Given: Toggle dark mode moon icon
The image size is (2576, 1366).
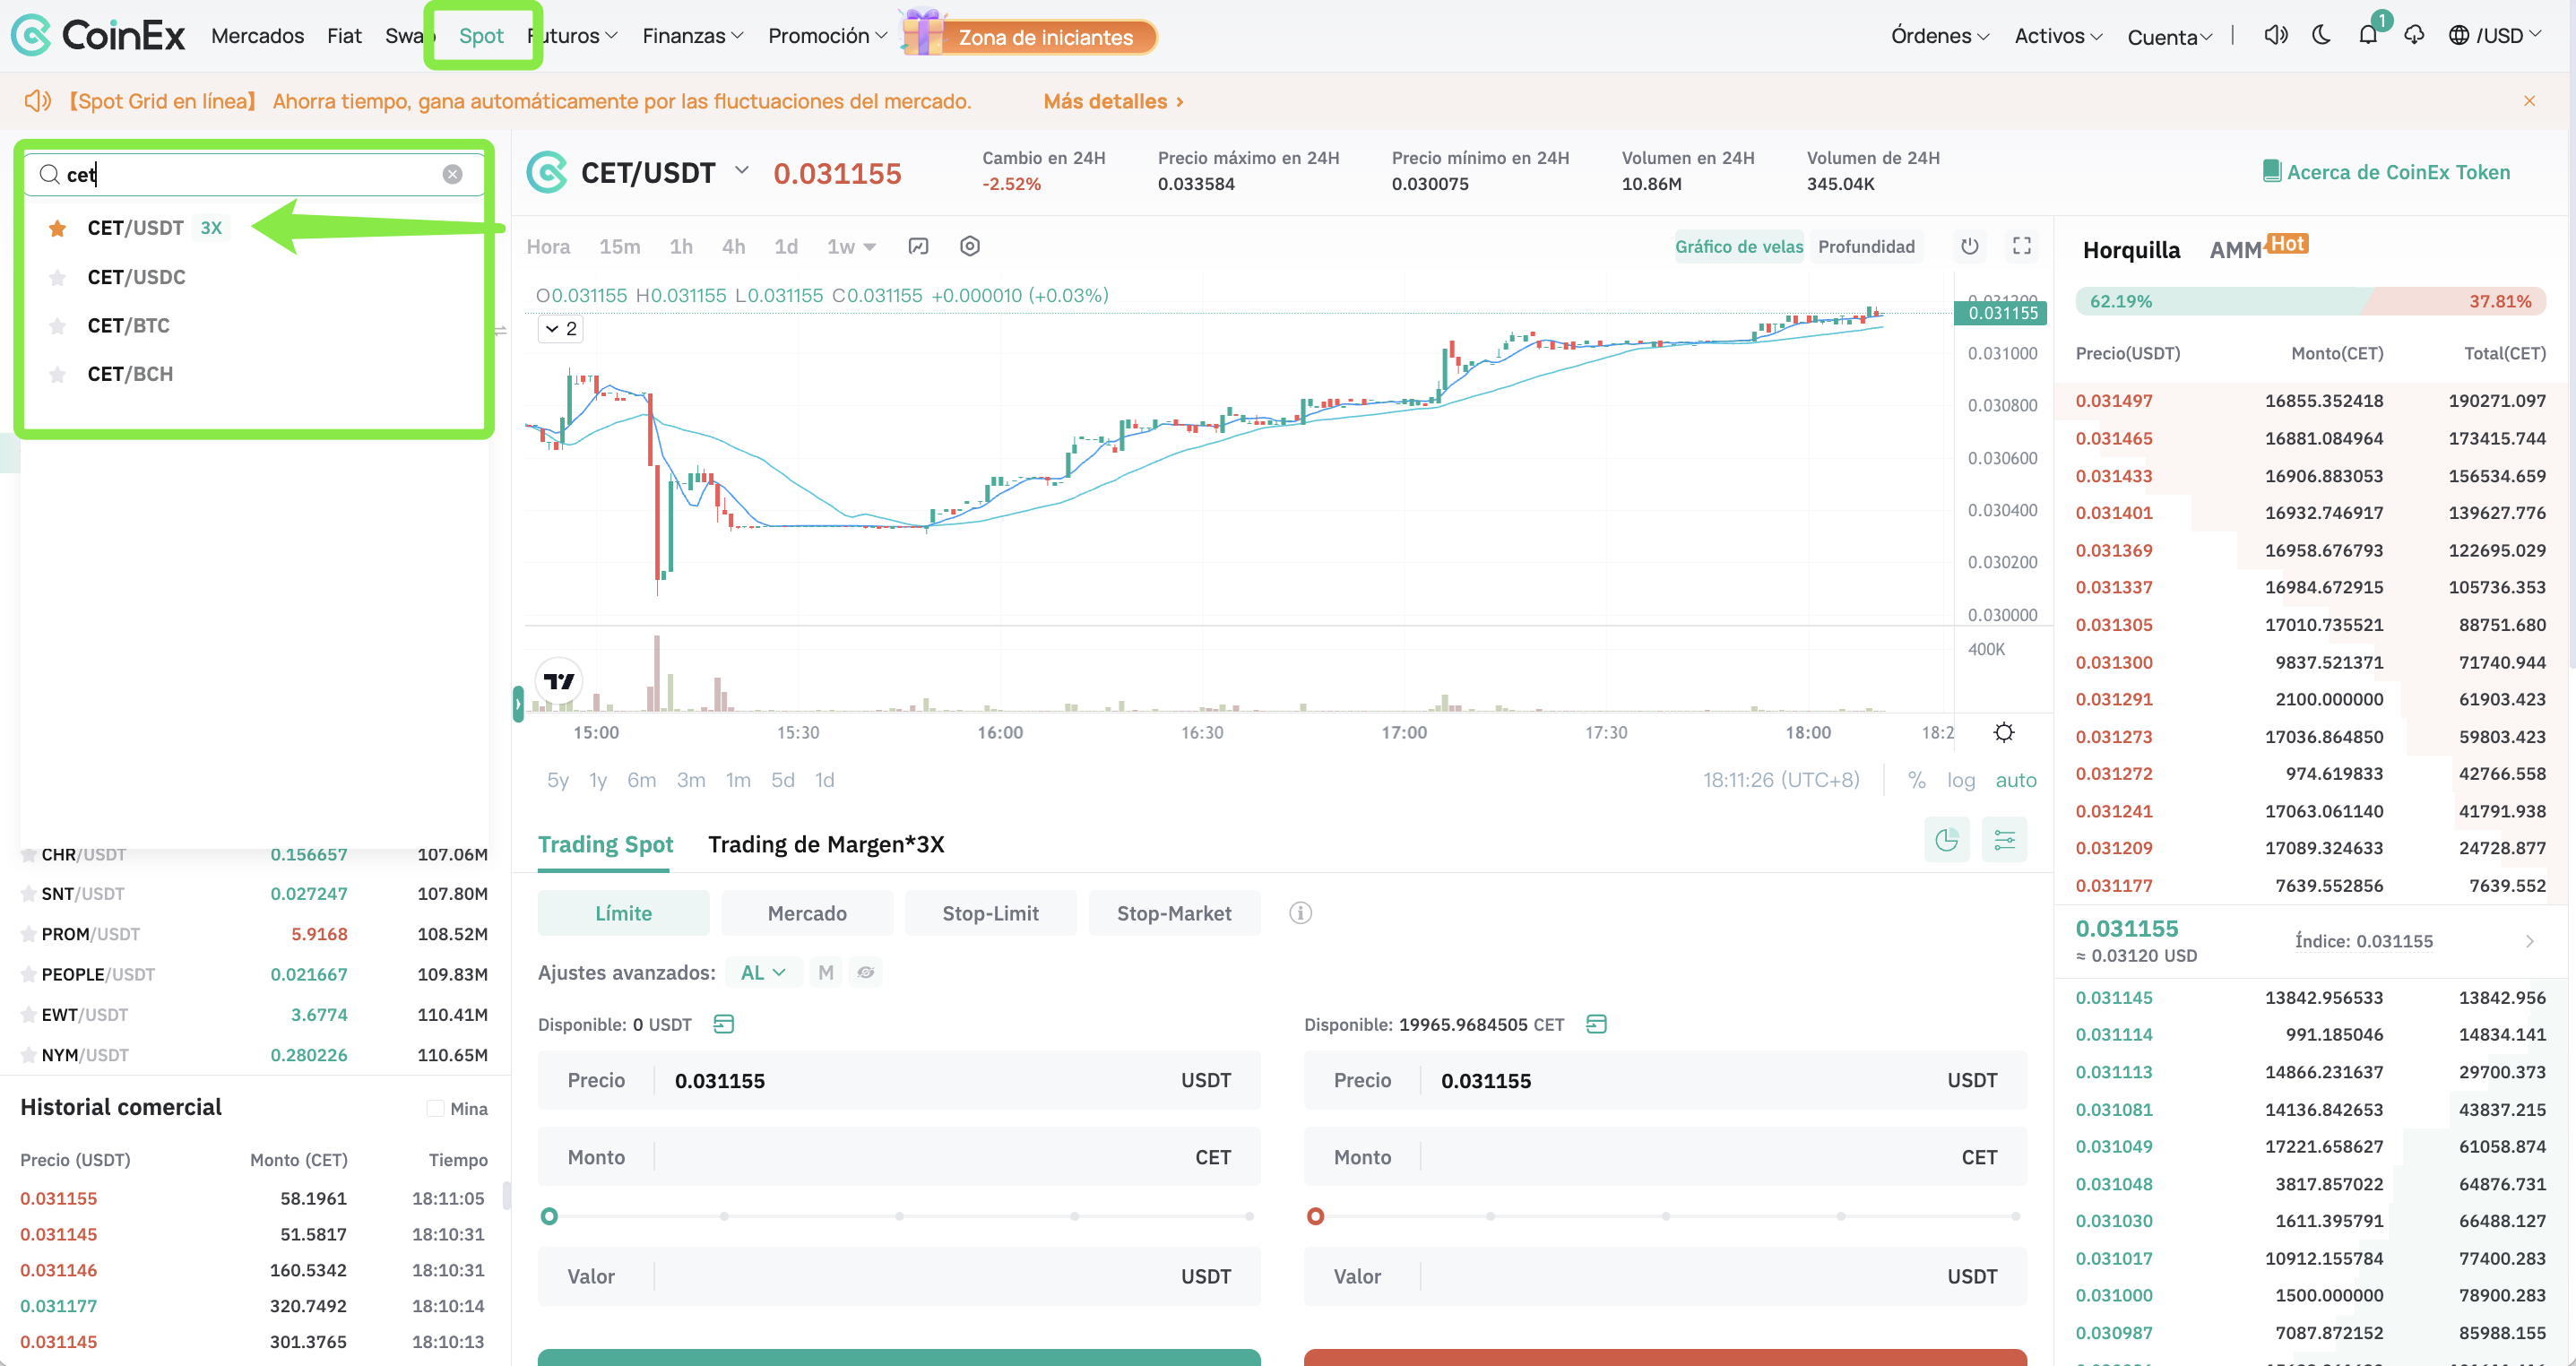Looking at the screenshot, I should coord(2321,36).
